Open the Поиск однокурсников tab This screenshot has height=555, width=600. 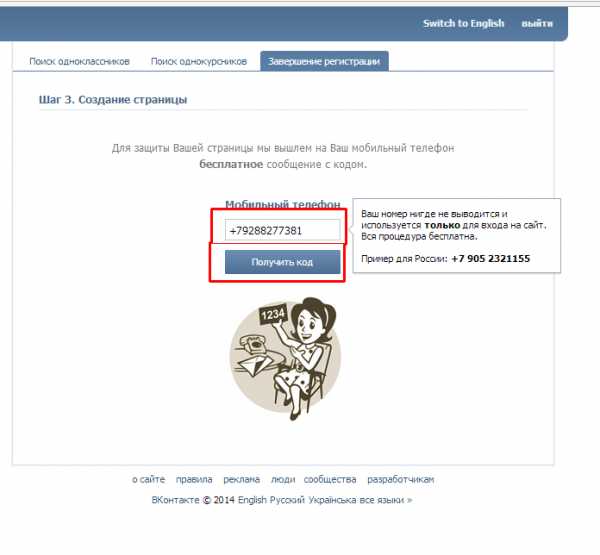point(199,61)
